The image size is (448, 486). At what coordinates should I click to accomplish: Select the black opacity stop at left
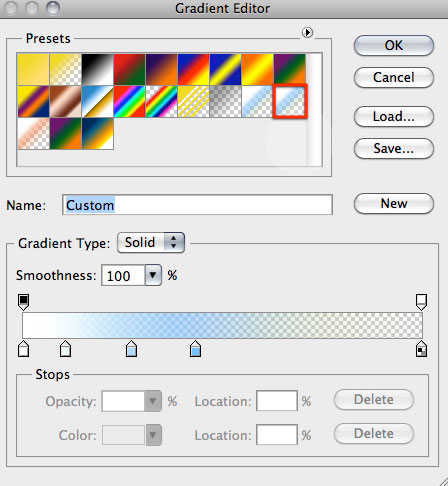coord(23,302)
